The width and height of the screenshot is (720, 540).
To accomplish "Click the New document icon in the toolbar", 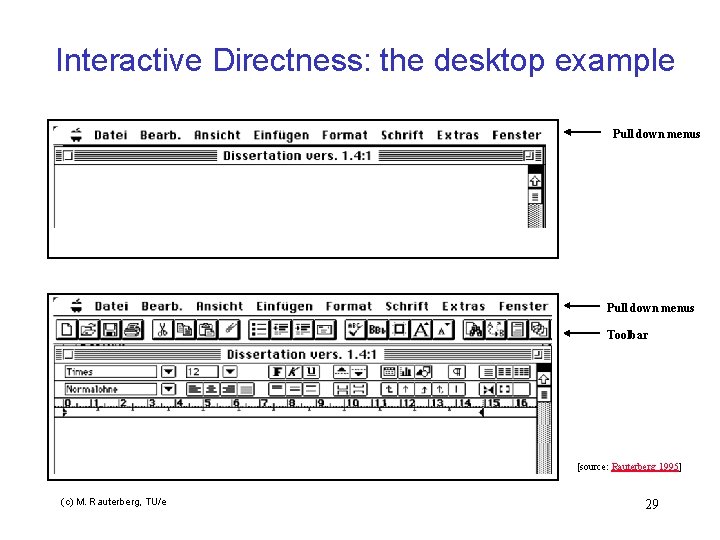I will pos(67,329).
